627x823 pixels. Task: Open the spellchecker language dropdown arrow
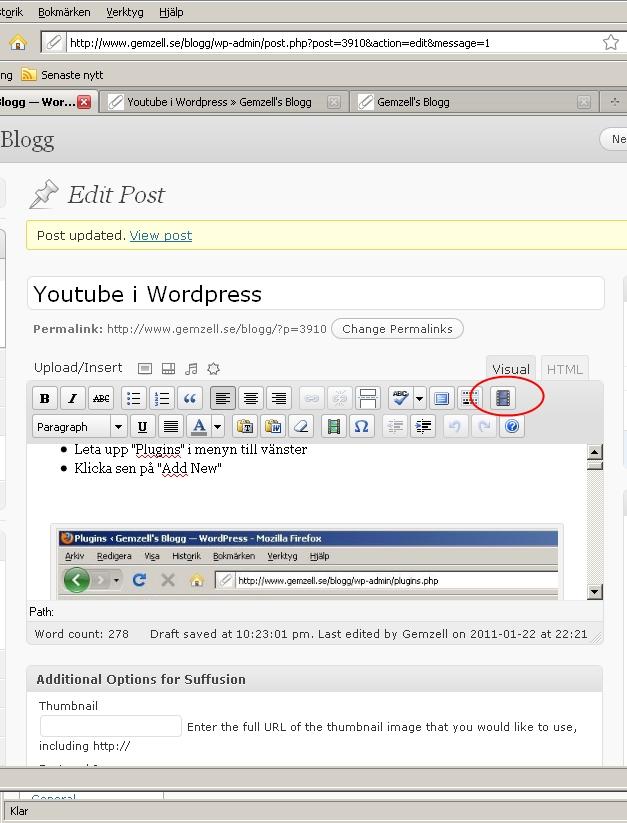click(x=420, y=398)
